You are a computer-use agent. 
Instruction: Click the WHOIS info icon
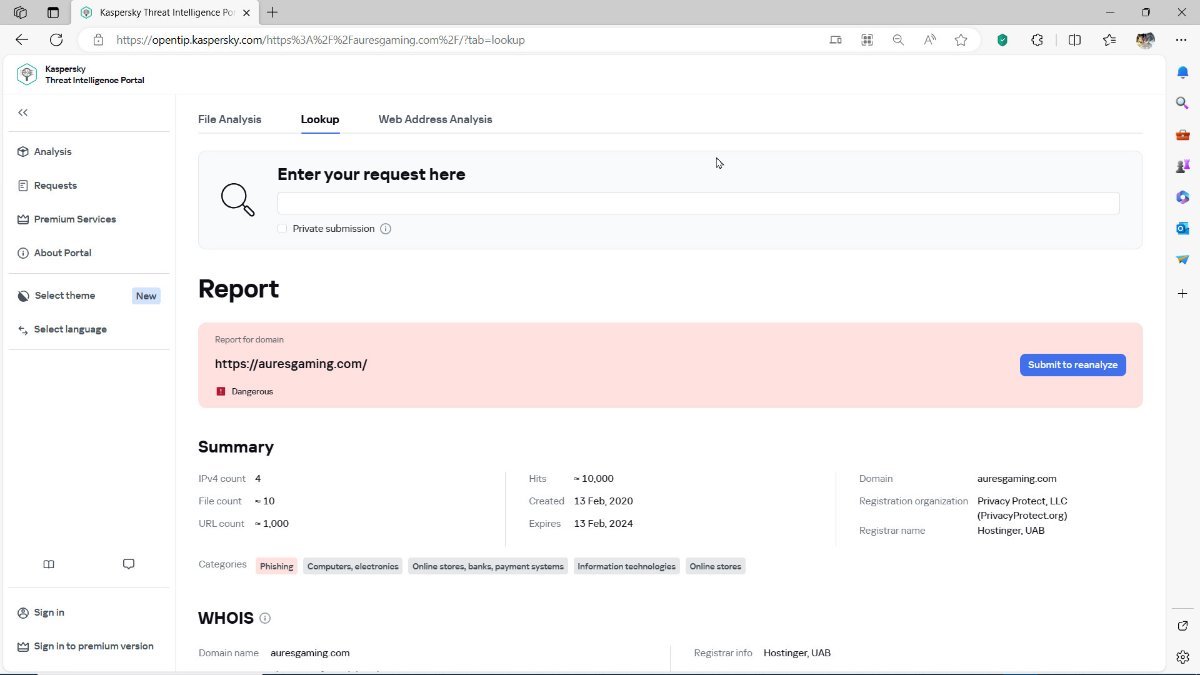tap(265, 619)
